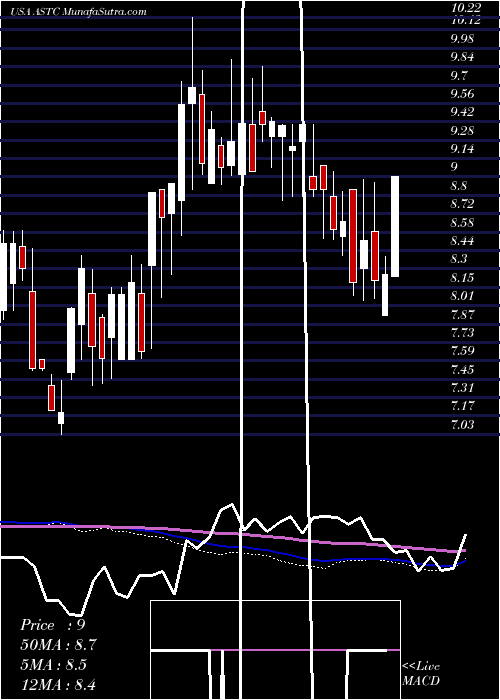Click the 9.98 price axis label

[x=462, y=39]
